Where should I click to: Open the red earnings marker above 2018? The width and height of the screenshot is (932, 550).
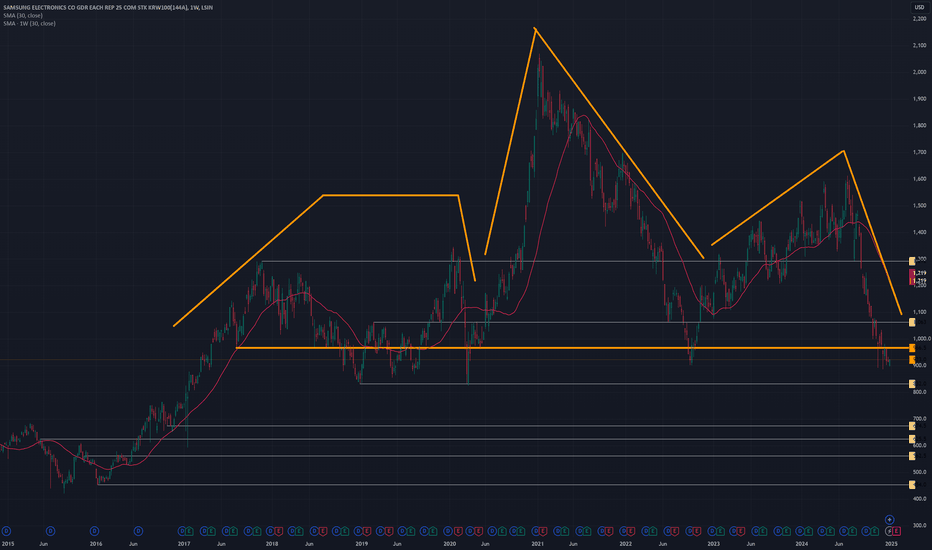(277, 531)
